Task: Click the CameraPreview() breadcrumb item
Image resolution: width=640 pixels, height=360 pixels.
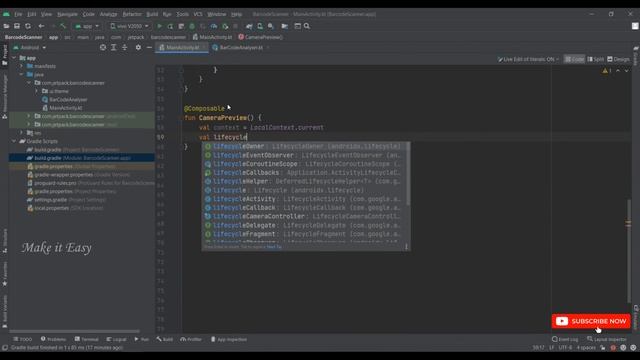Action: pos(260,37)
